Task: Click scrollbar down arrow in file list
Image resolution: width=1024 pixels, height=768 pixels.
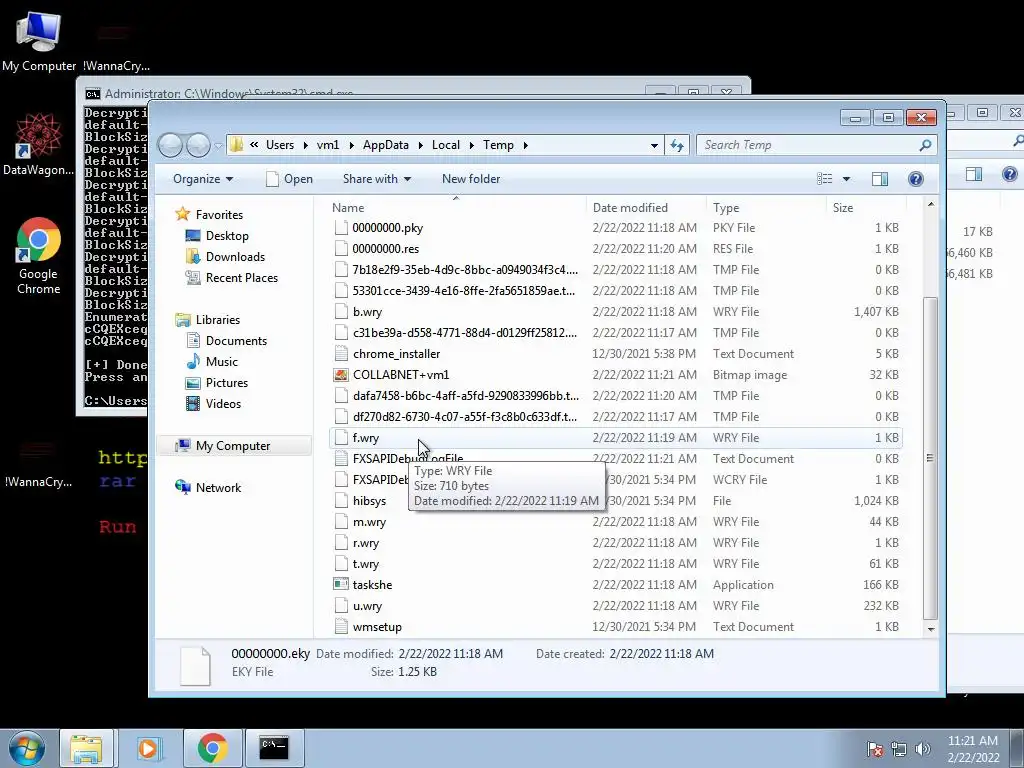Action: (x=931, y=629)
